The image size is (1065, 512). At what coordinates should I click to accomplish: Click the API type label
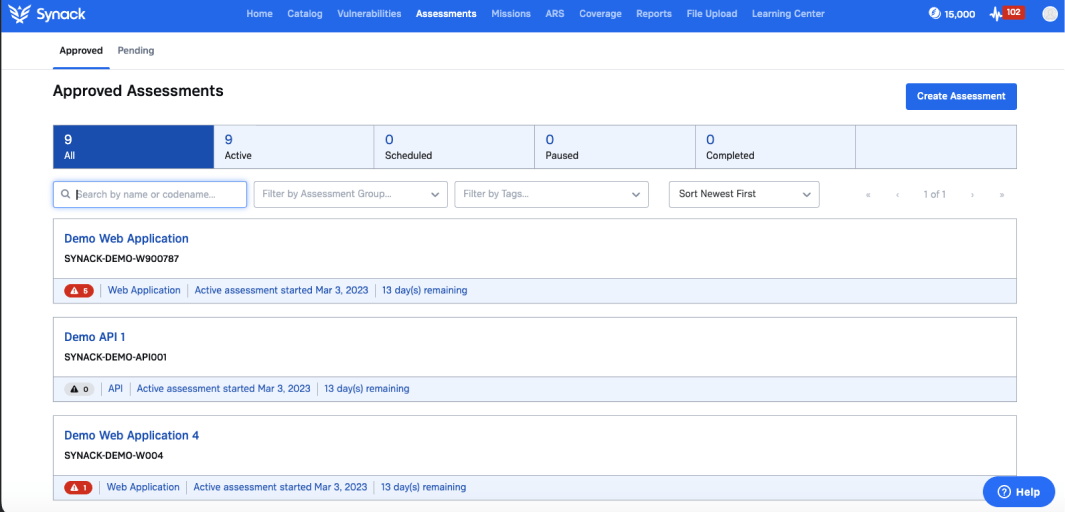pos(115,389)
